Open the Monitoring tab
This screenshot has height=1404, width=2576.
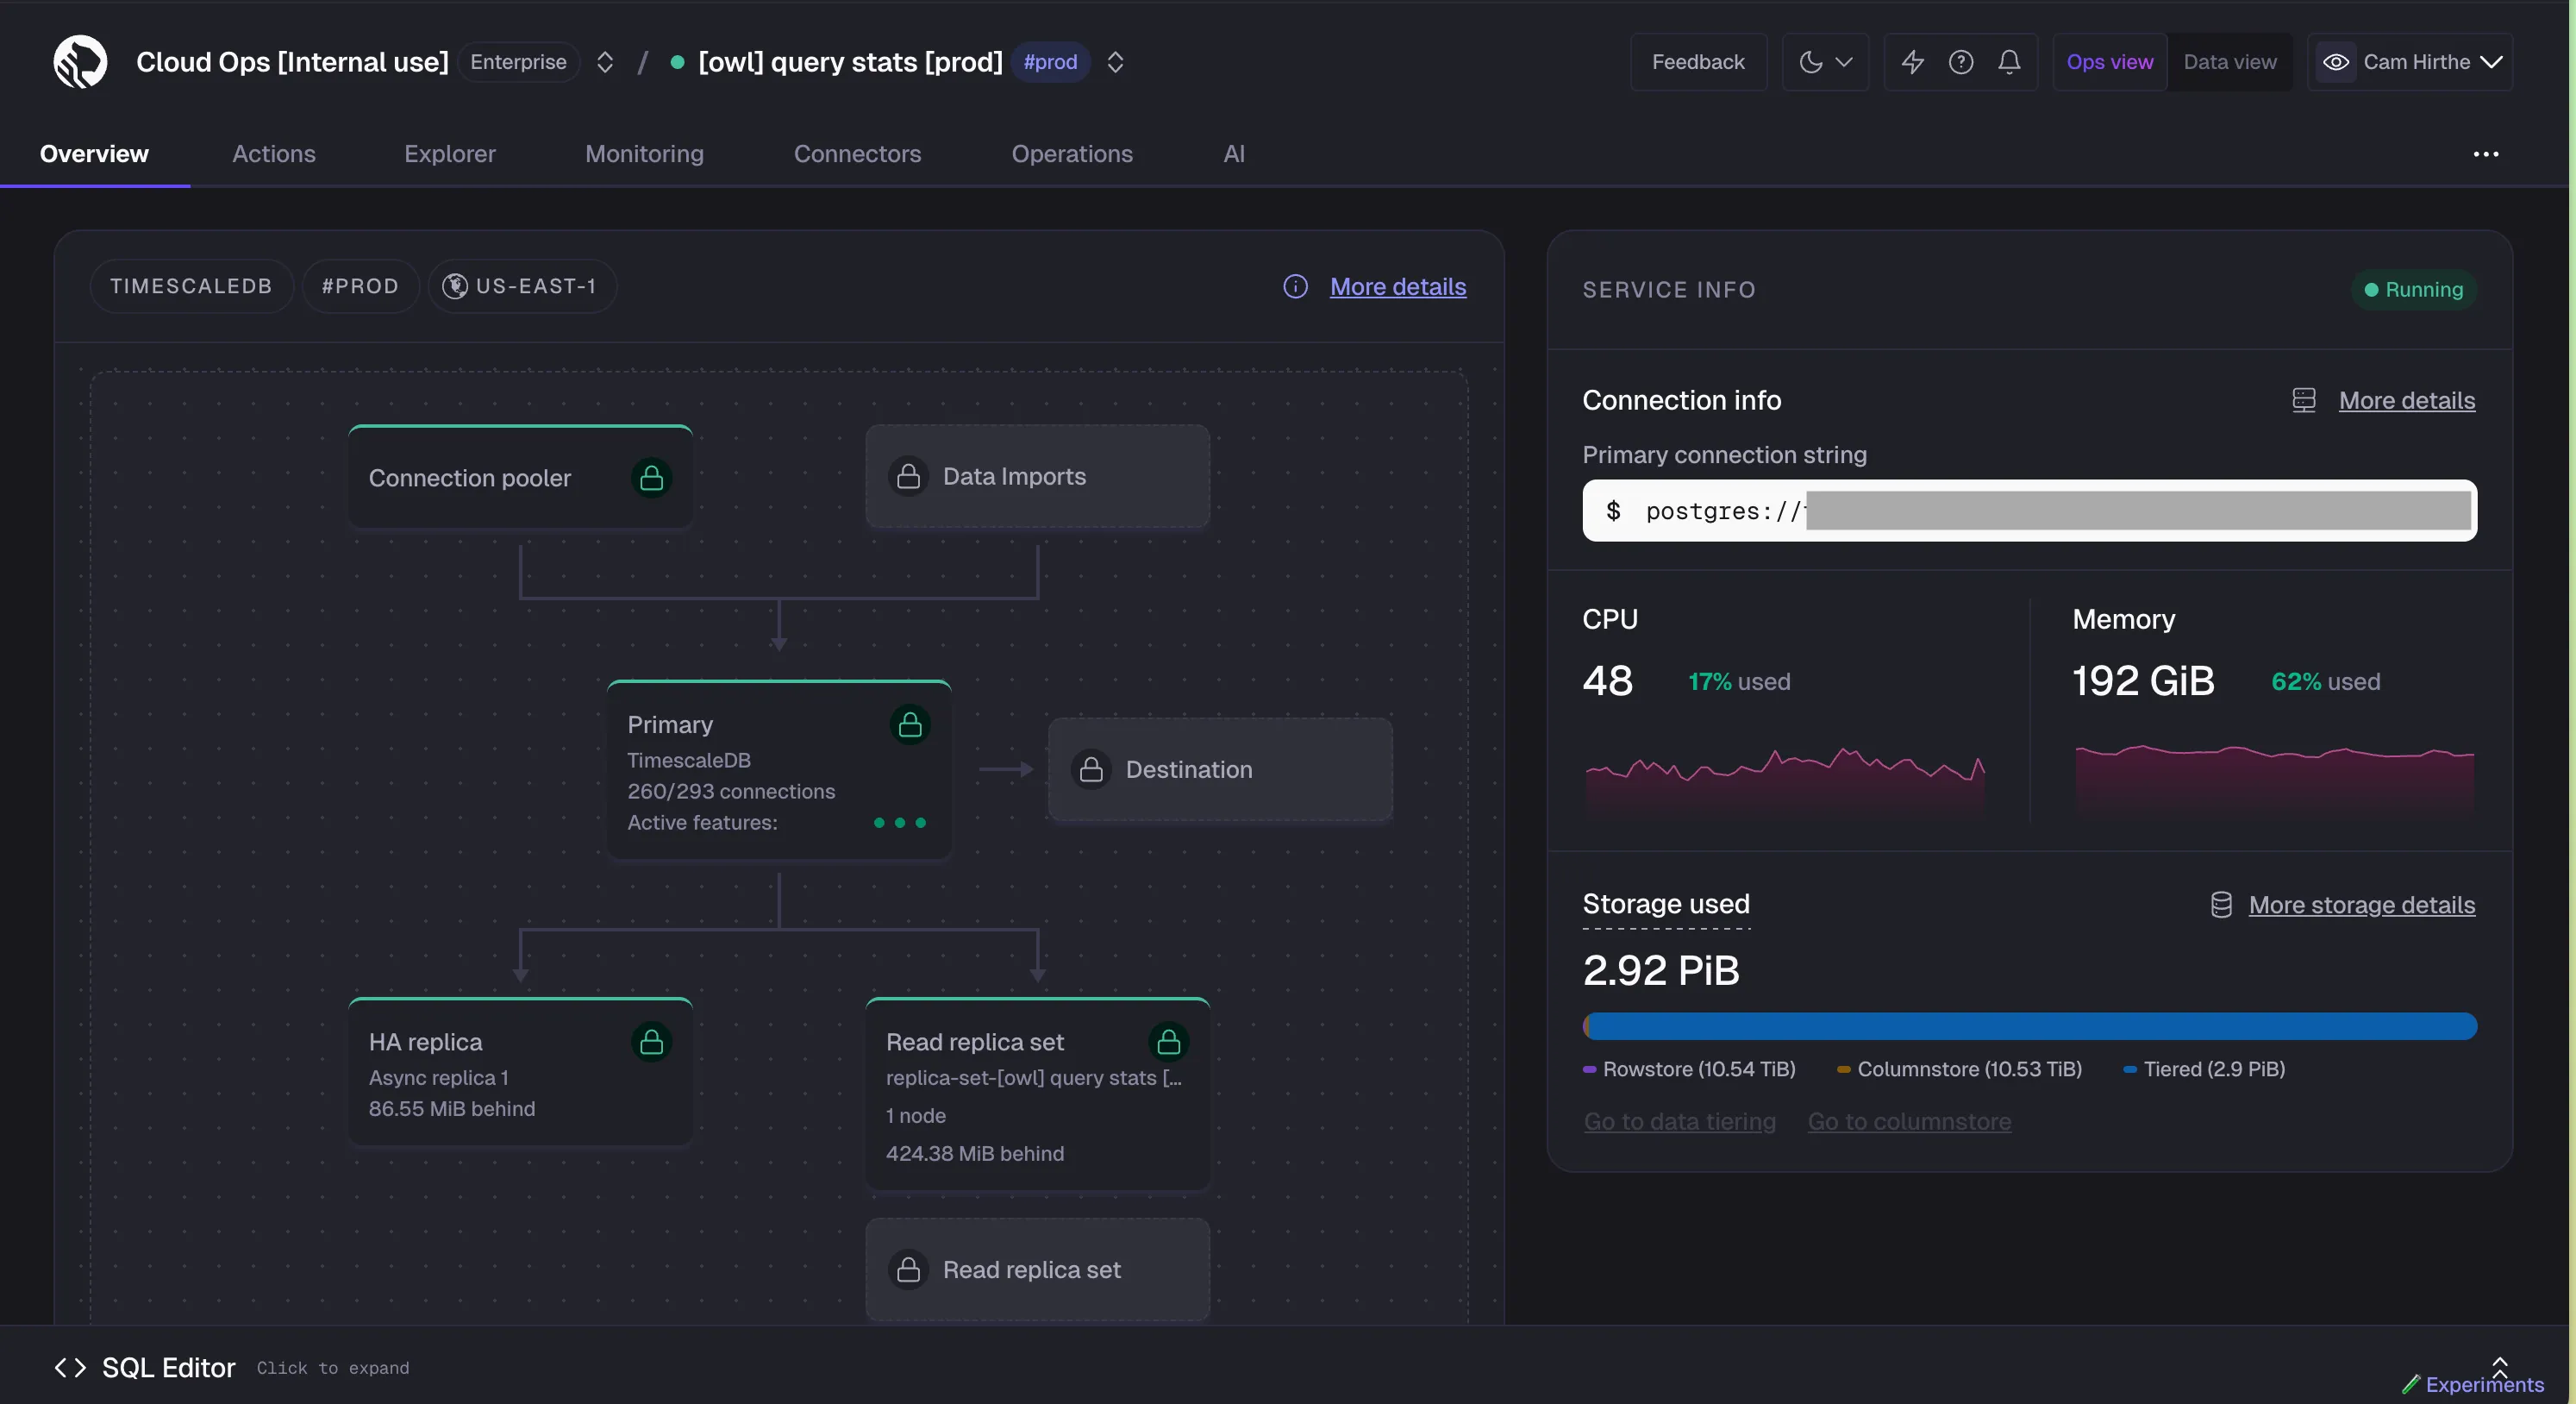point(644,154)
